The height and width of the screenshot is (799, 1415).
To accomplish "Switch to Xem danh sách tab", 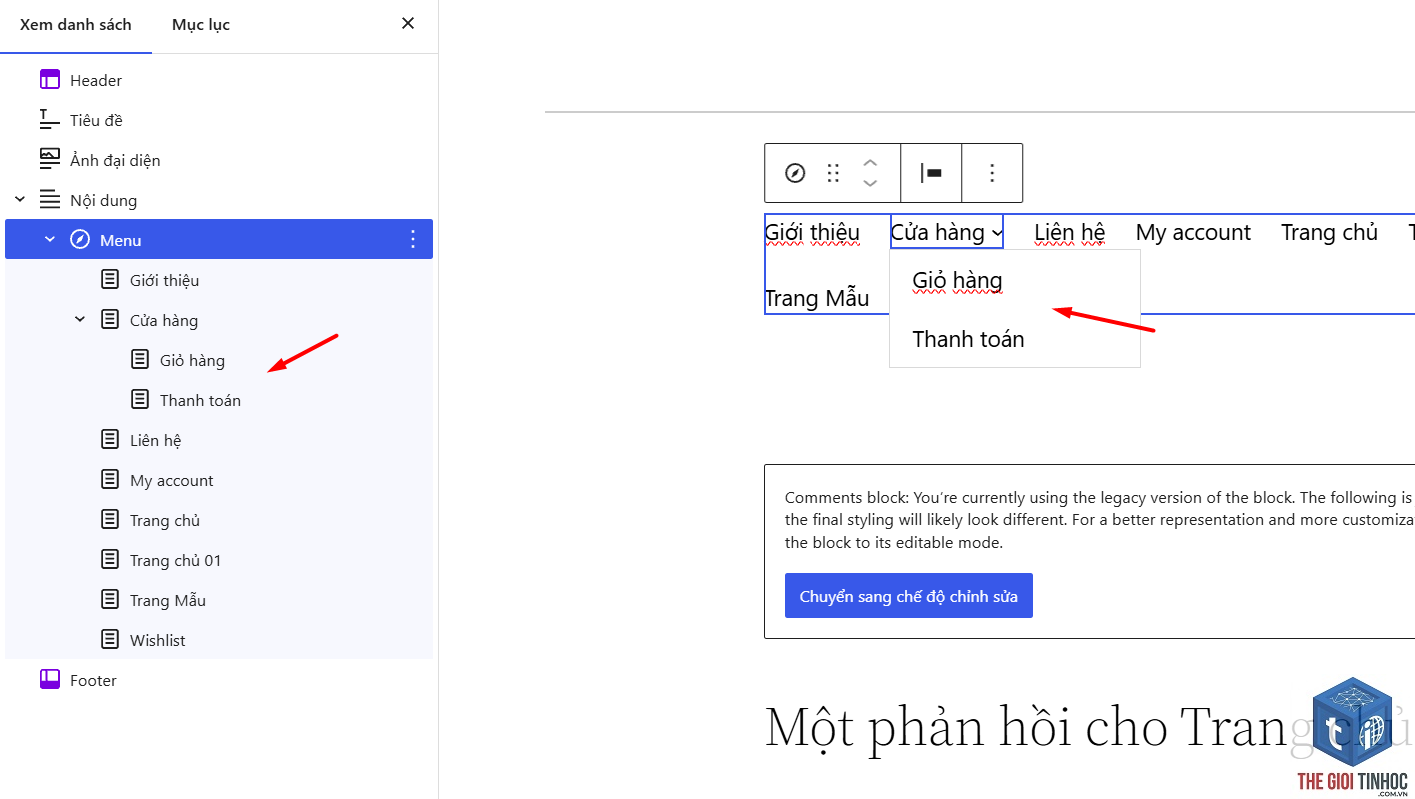I will pyautogui.click(x=76, y=24).
